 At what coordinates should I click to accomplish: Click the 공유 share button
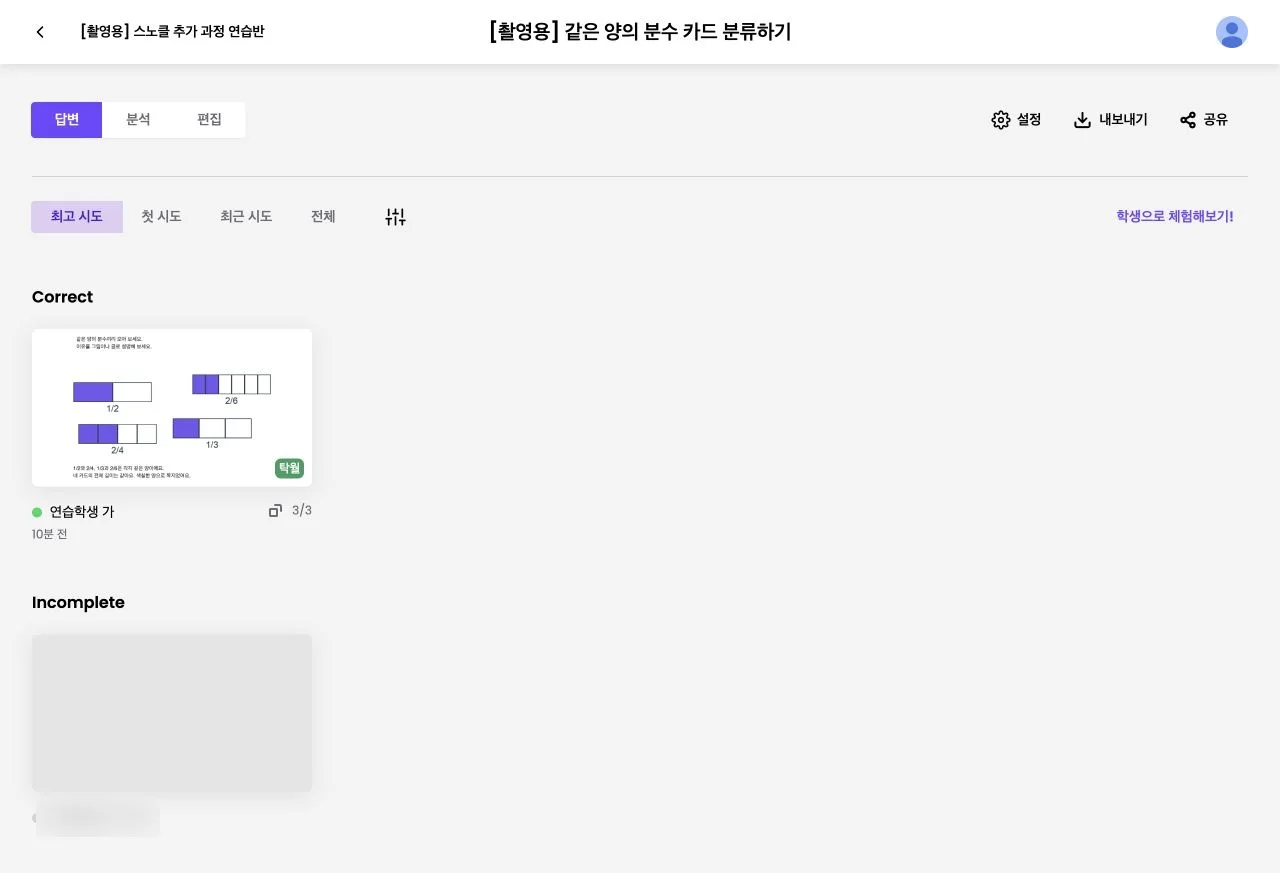[x=1203, y=120]
